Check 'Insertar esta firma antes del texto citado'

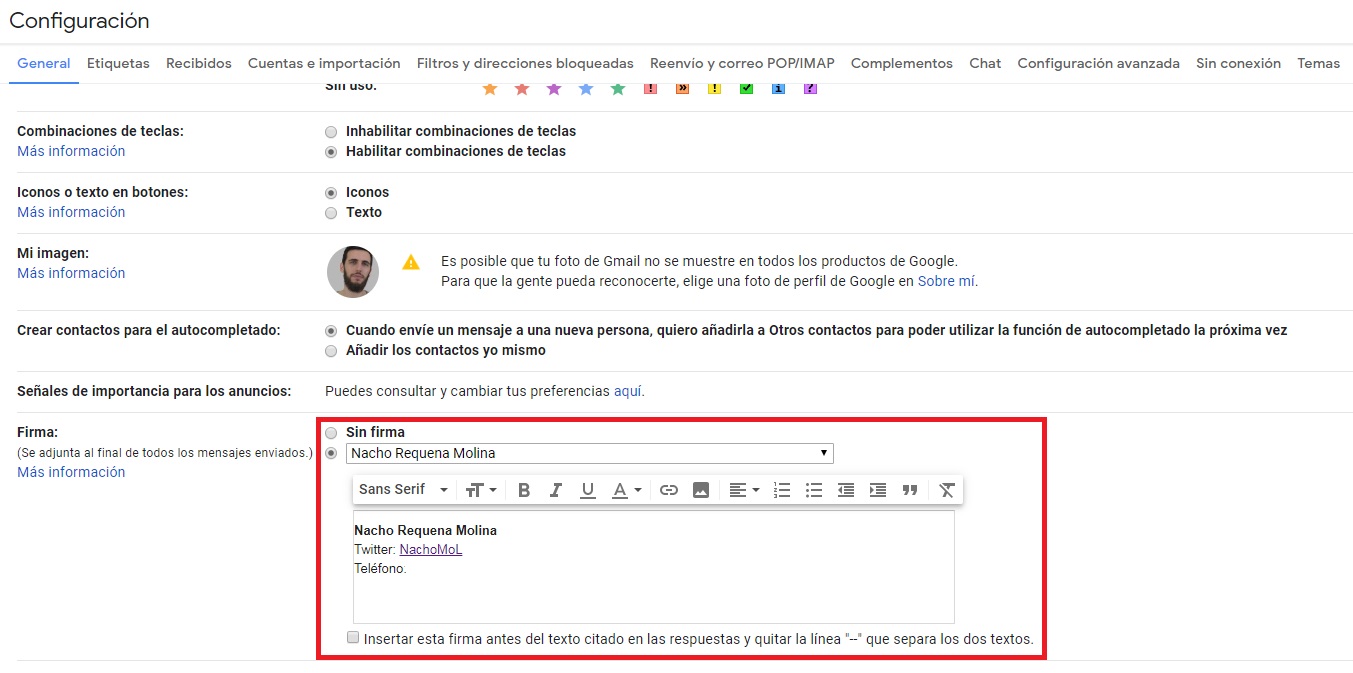tap(353, 638)
